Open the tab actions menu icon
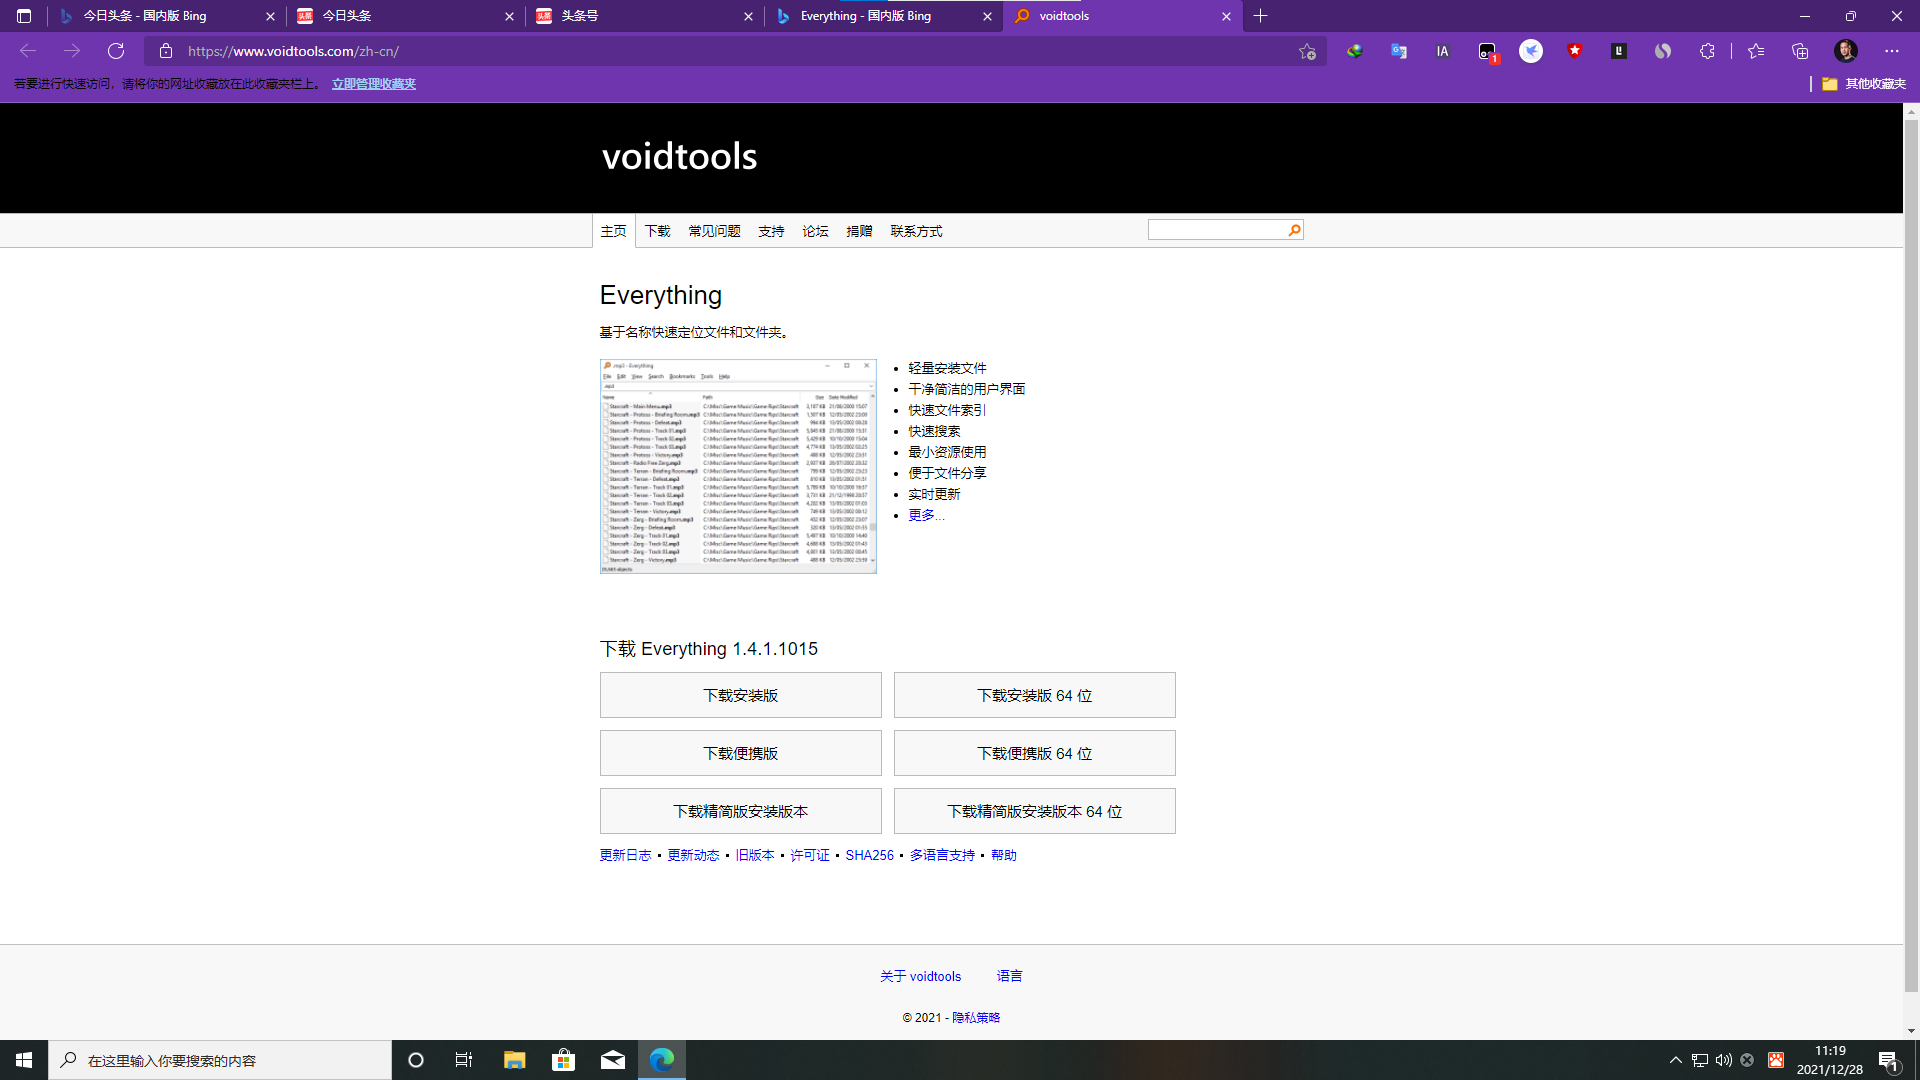 pos(24,16)
